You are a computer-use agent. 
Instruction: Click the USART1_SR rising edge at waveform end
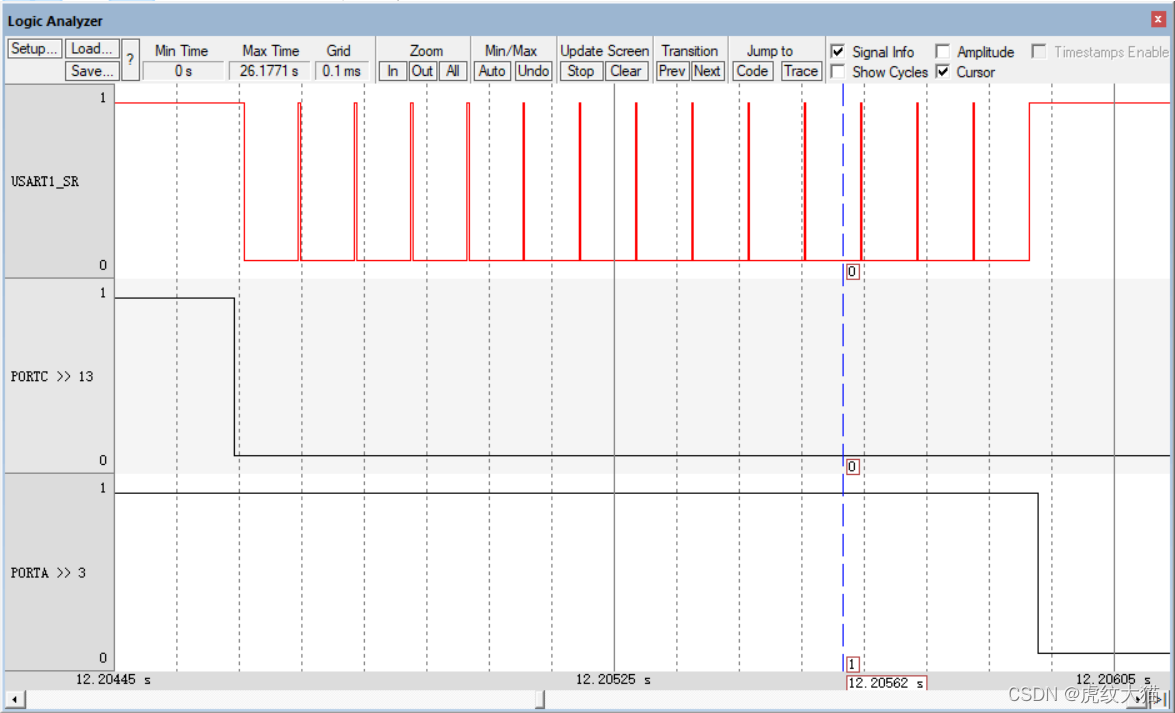coord(1030,181)
